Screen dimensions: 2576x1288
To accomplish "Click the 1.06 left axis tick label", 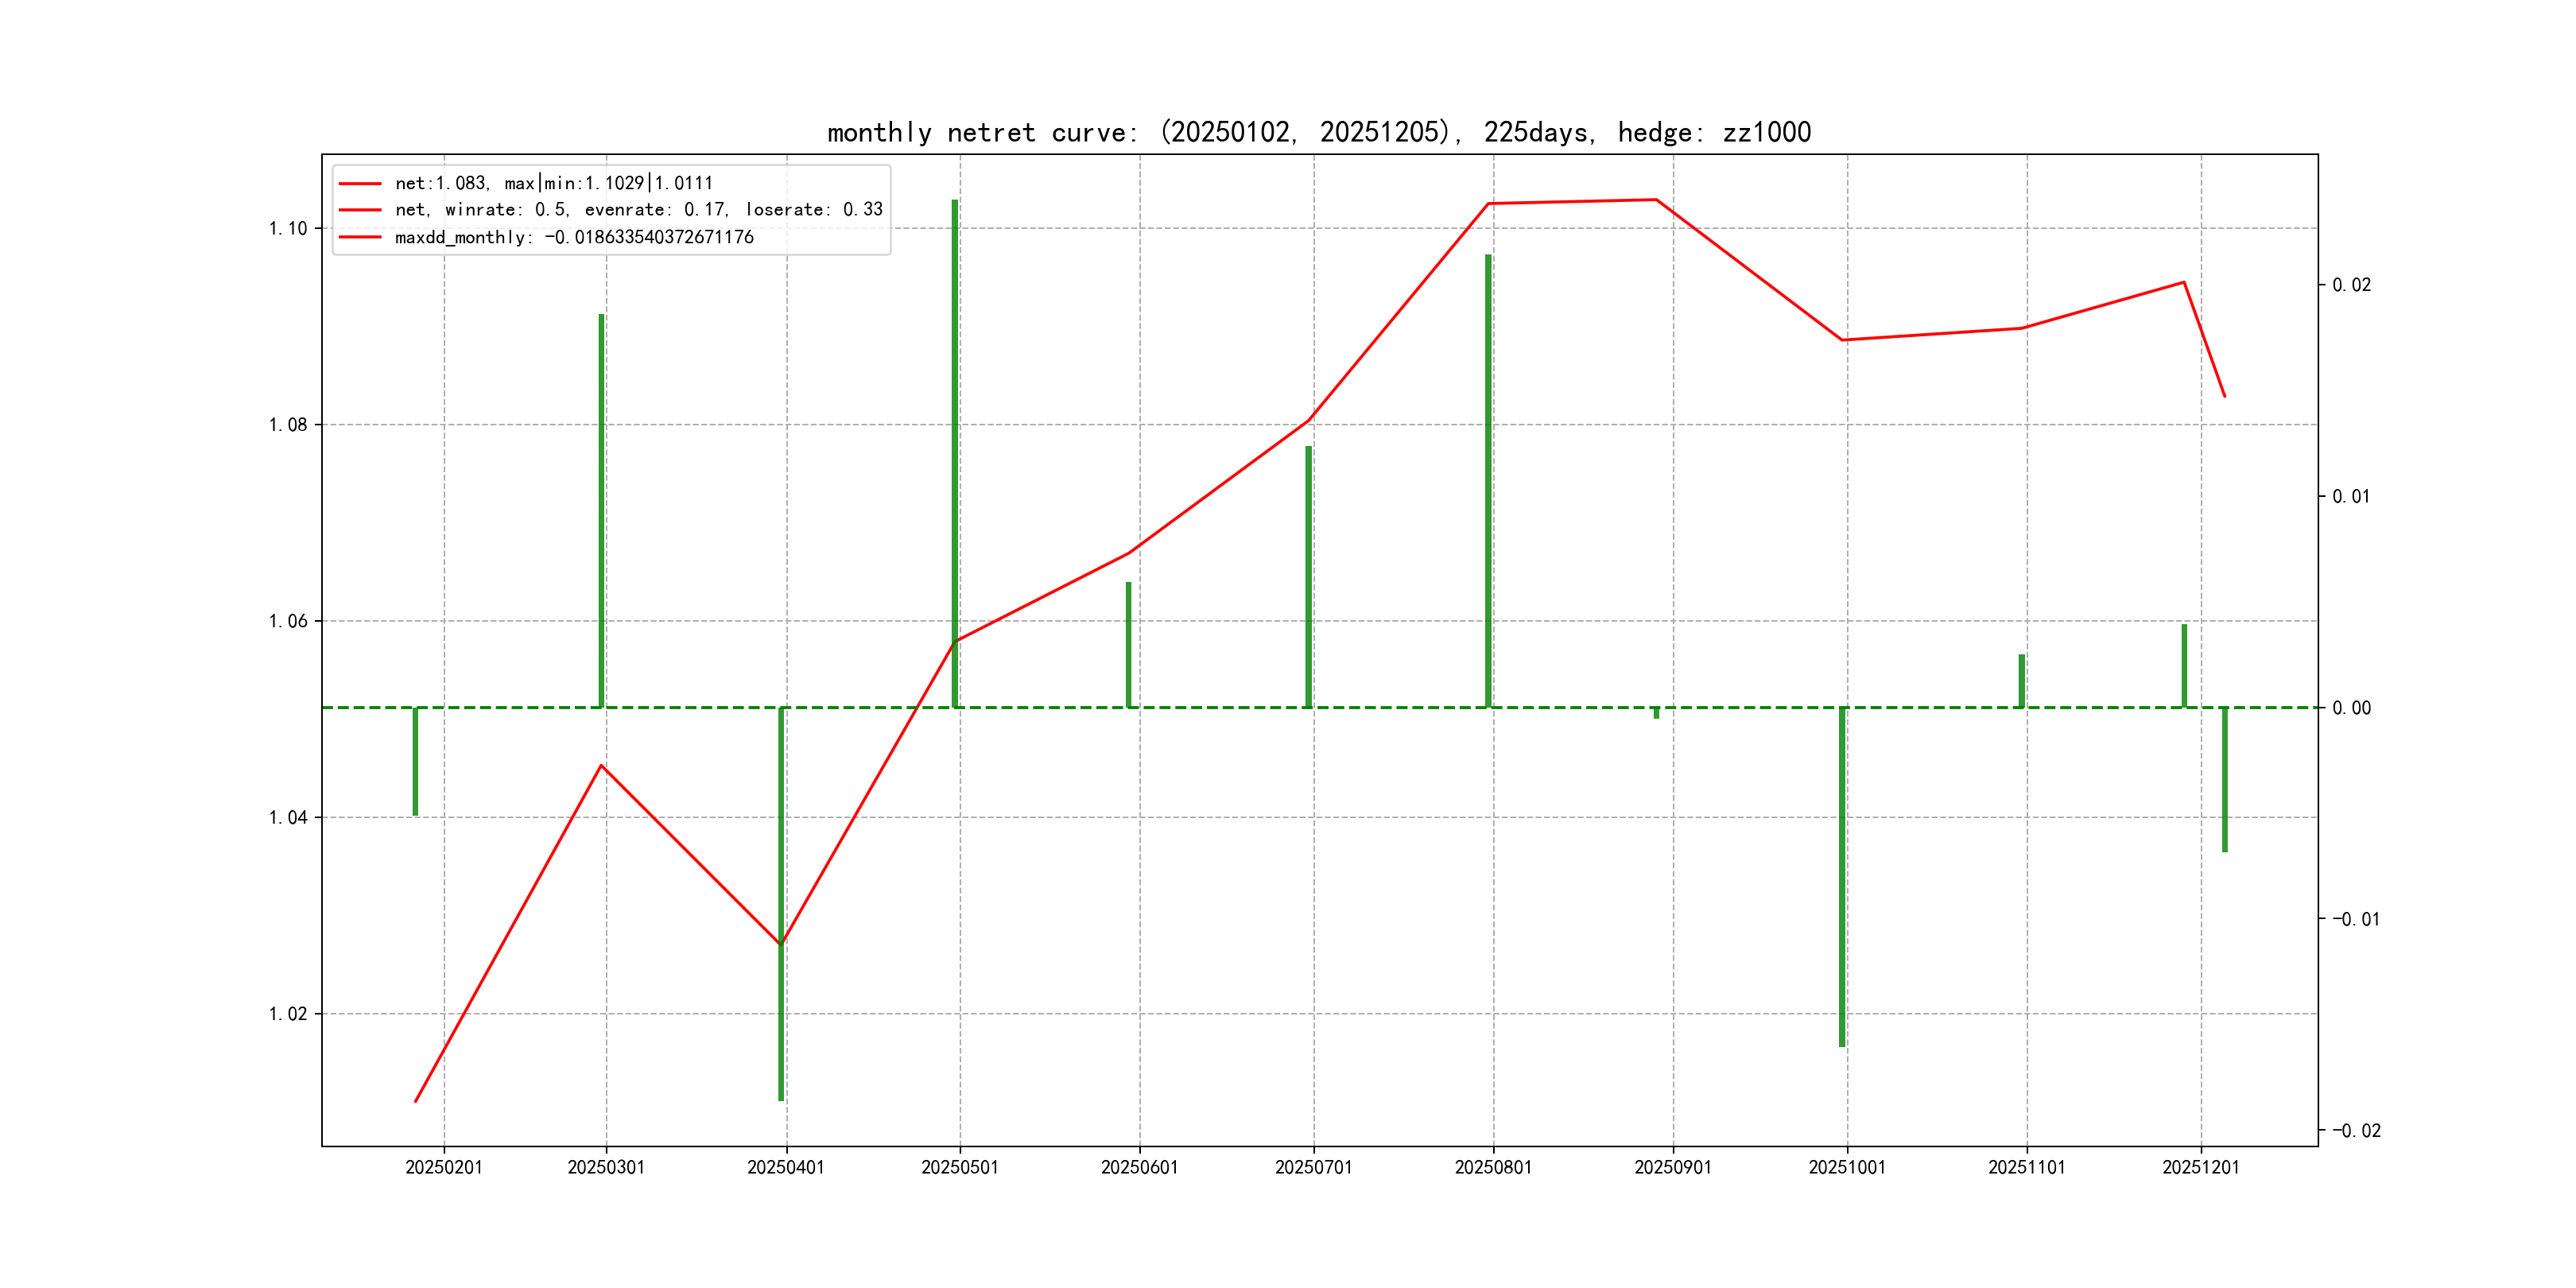I will tap(288, 621).
